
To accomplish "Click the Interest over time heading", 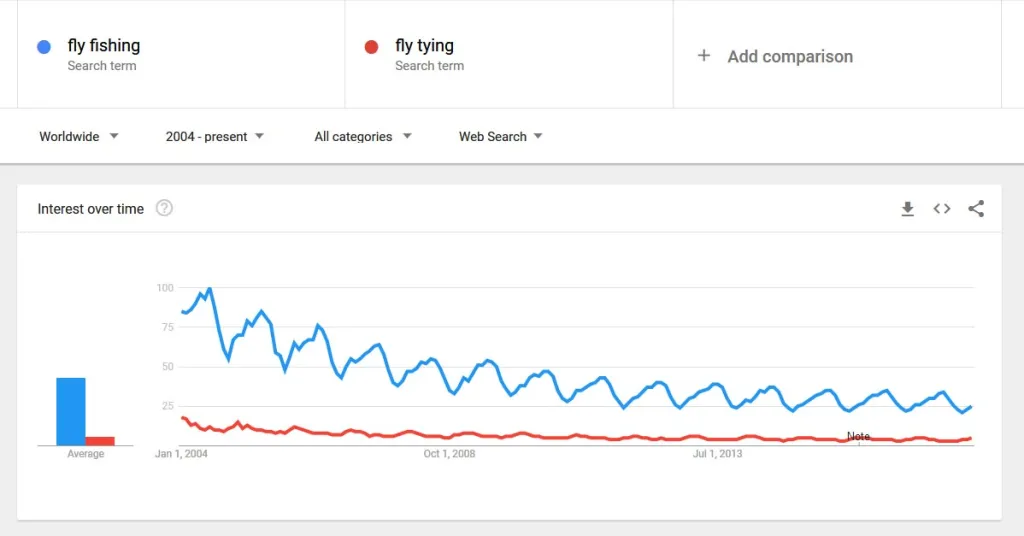I will (x=91, y=209).
